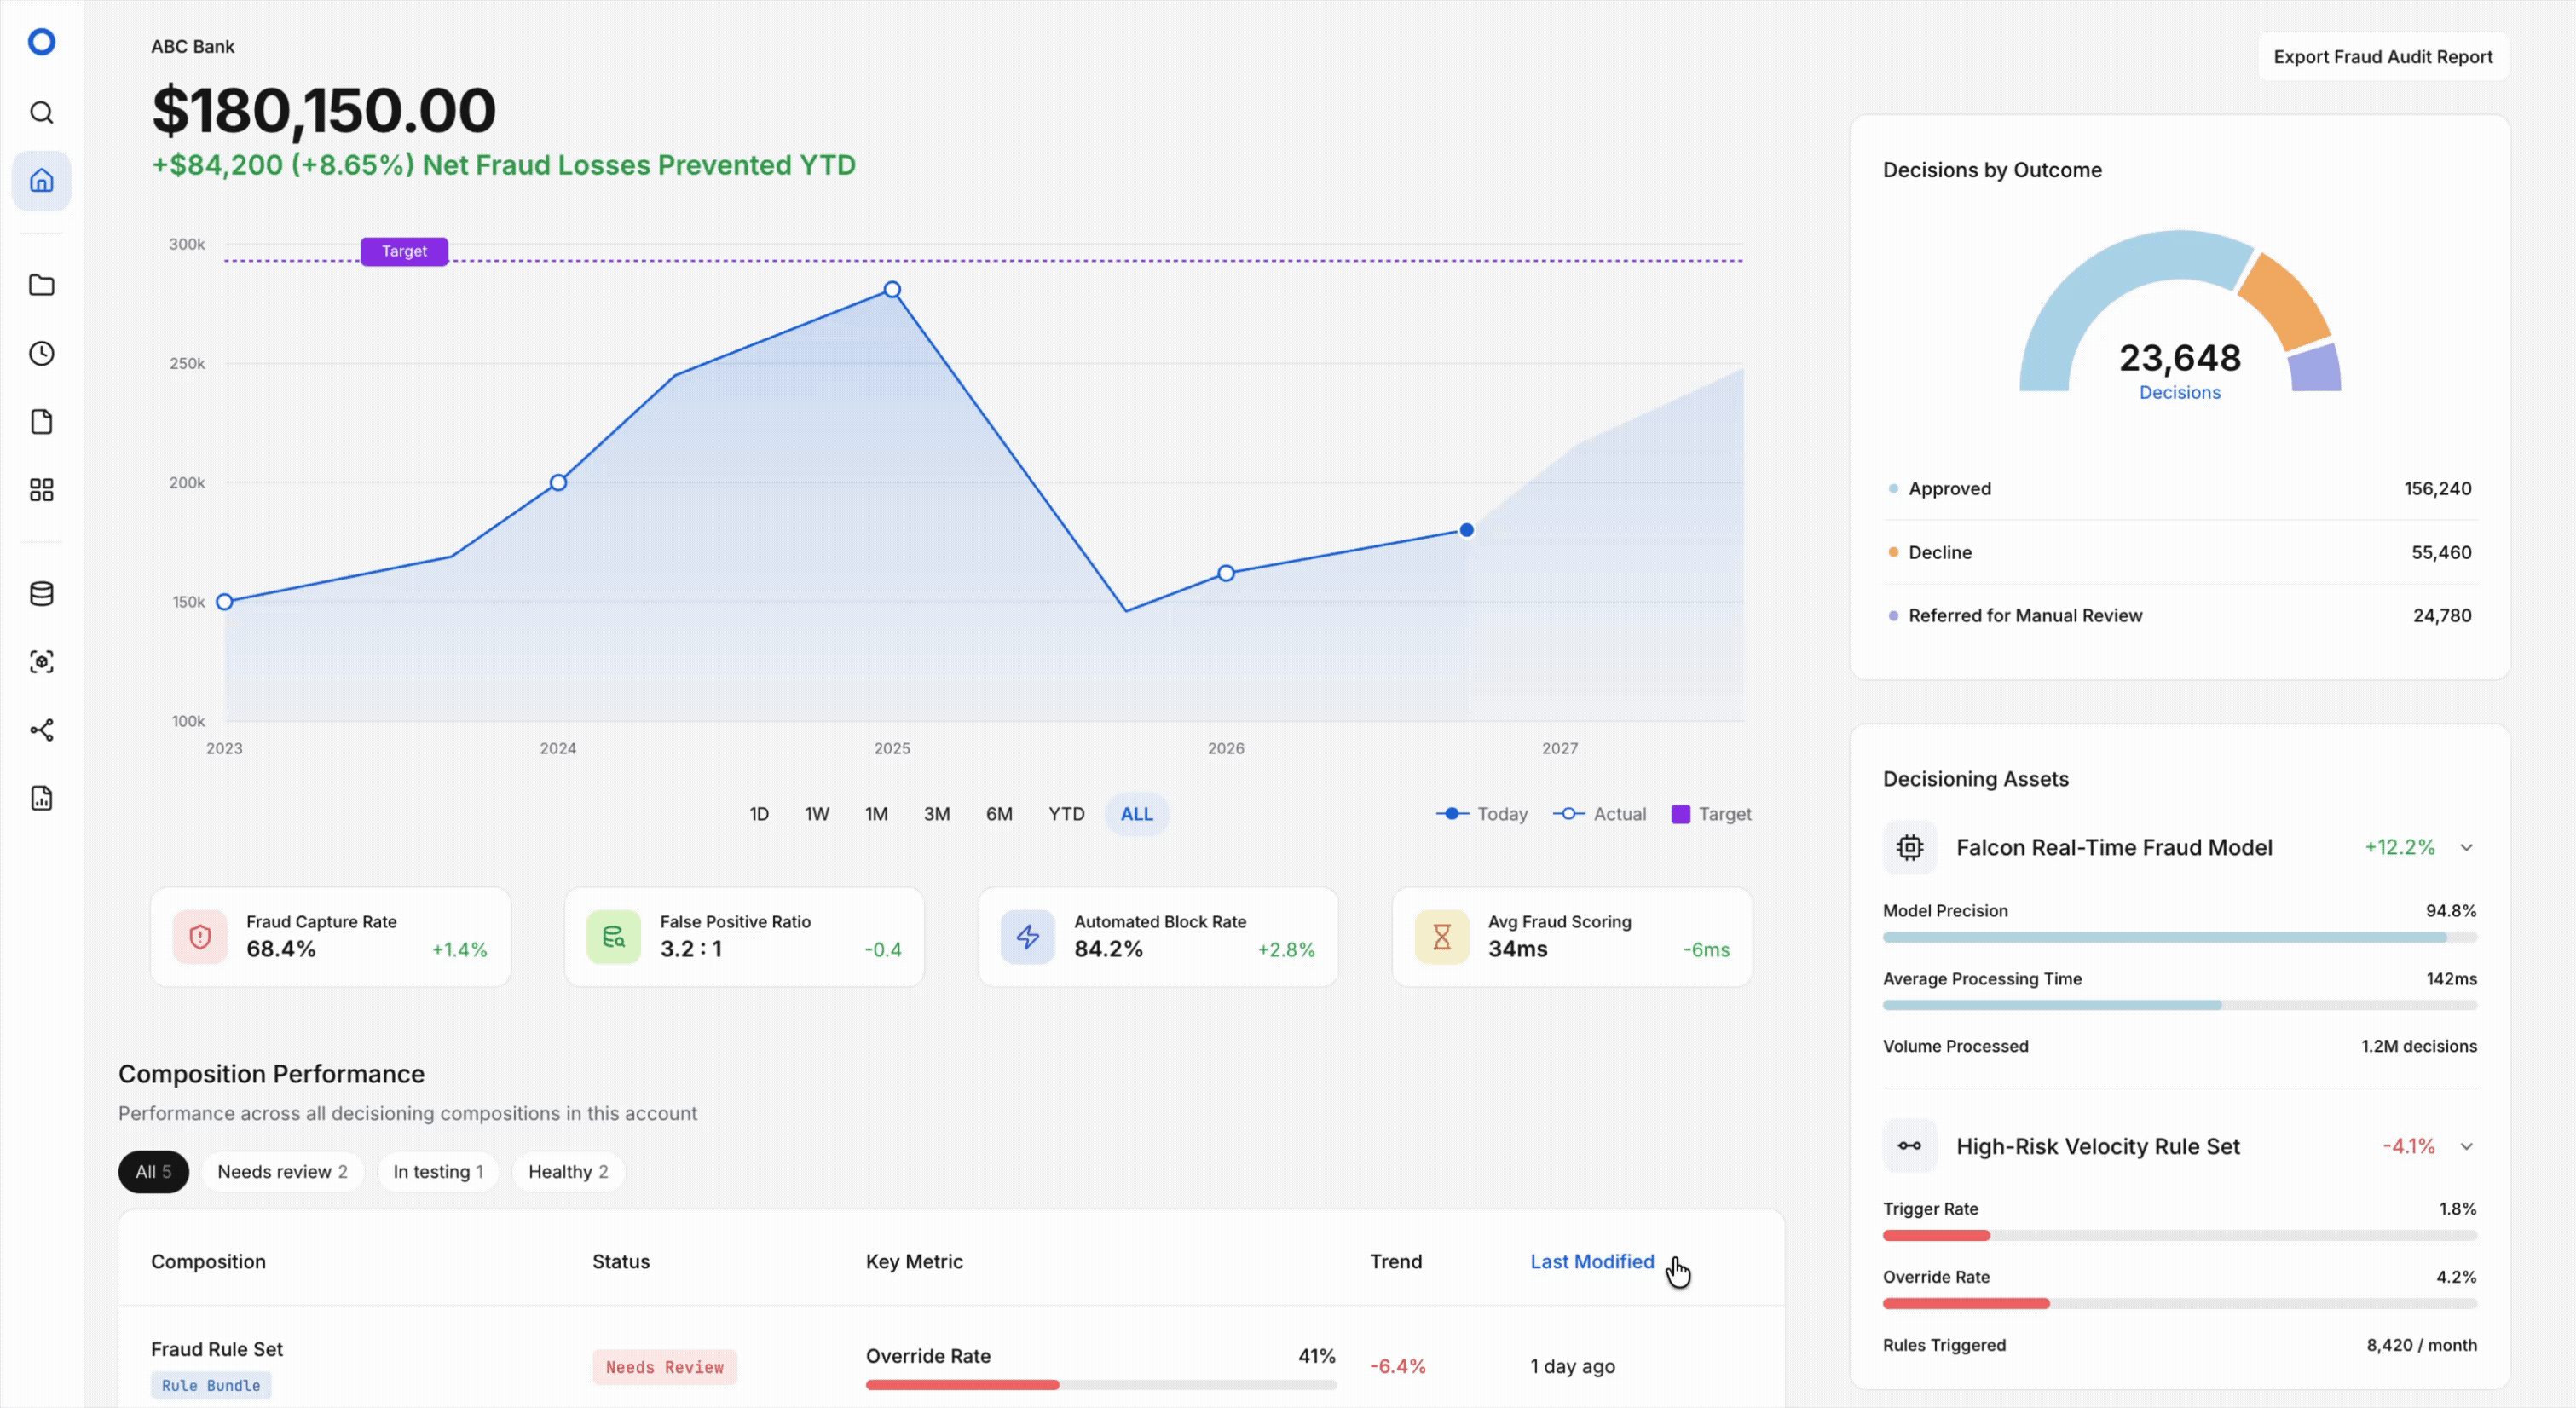This screenshot has height=1408, width=2576.
Task: Filter by In testing tab
Action: point(438,1172)
